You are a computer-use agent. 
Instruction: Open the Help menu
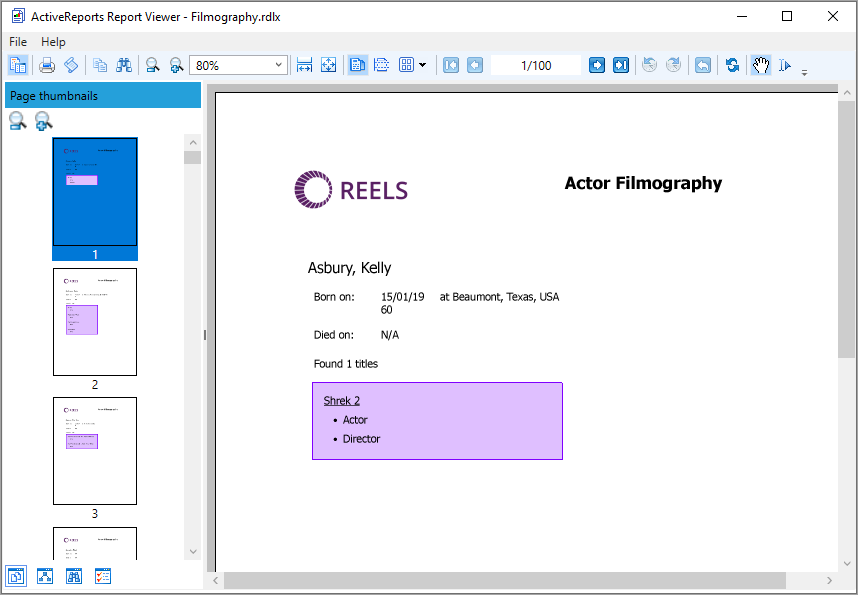(53, 42)
